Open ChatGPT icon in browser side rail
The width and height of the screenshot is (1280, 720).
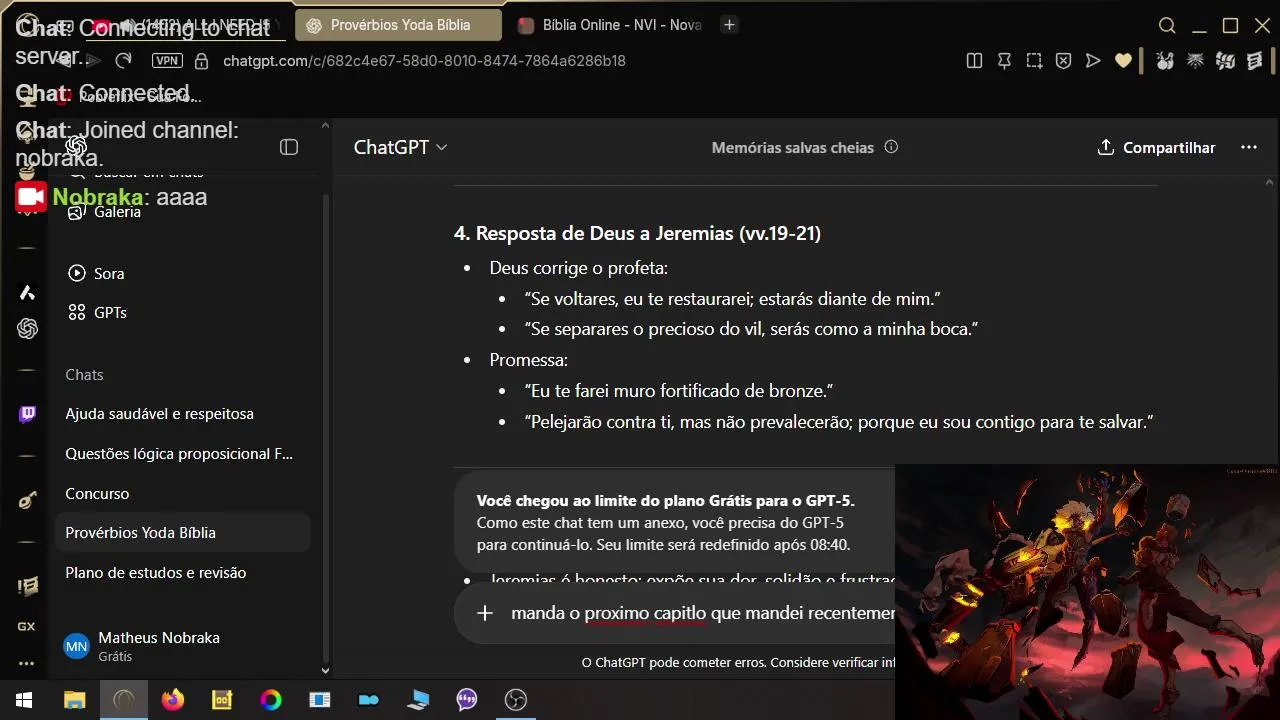[27, 328]
